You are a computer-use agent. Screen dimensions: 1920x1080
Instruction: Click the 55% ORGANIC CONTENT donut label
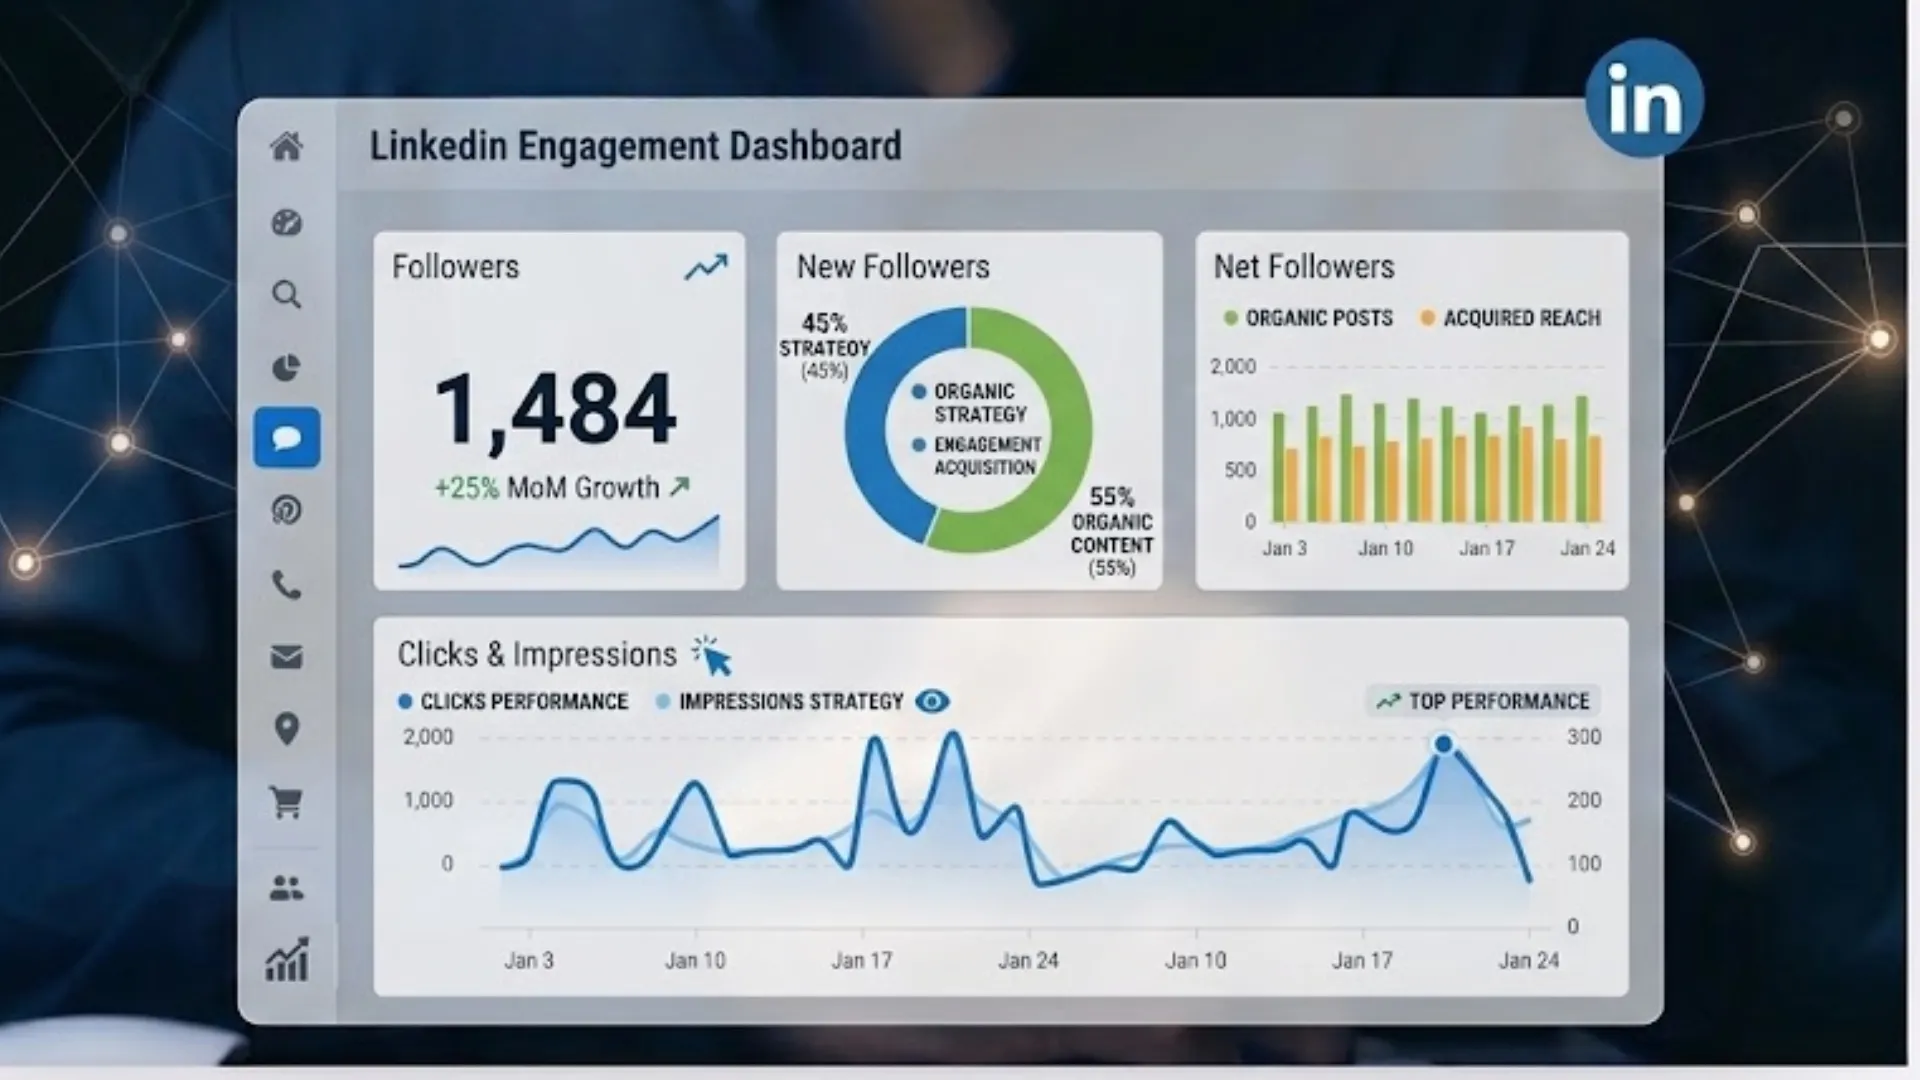(x=1112, y=531)
